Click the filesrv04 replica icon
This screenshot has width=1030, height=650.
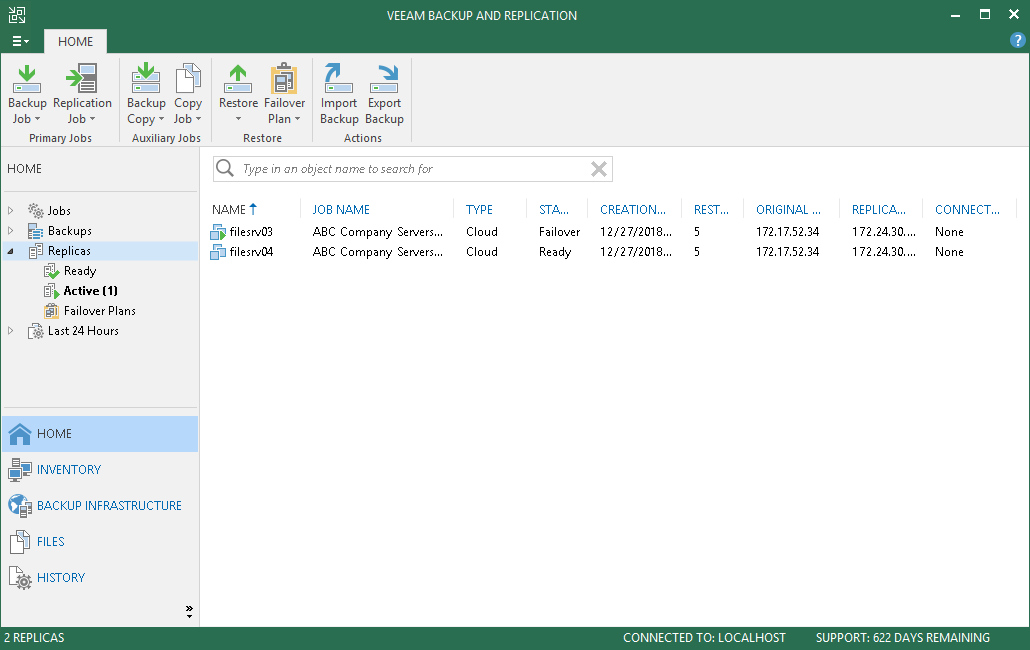pos(217,251)
